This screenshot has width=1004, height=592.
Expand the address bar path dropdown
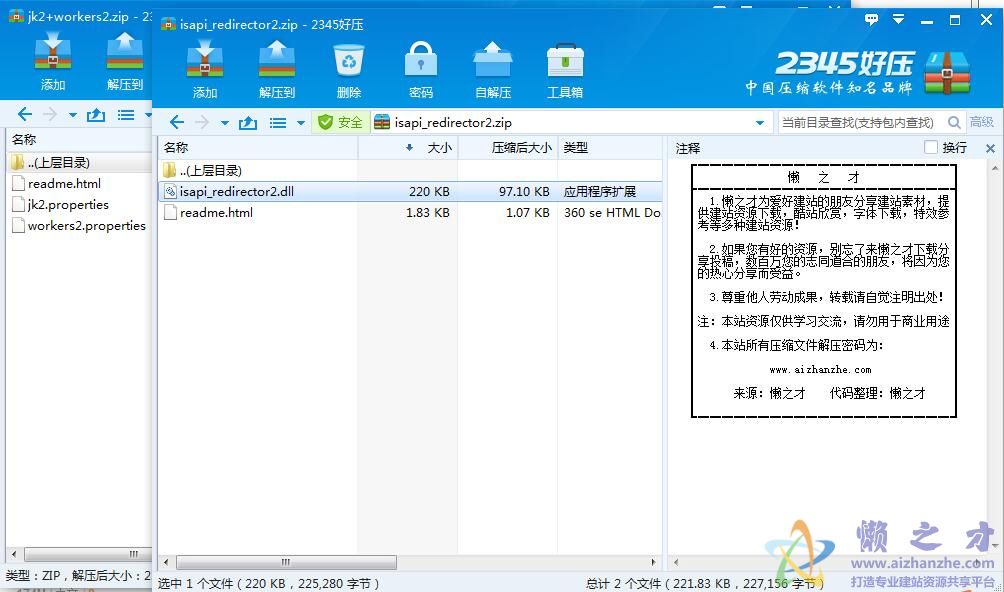click(759, 123)
